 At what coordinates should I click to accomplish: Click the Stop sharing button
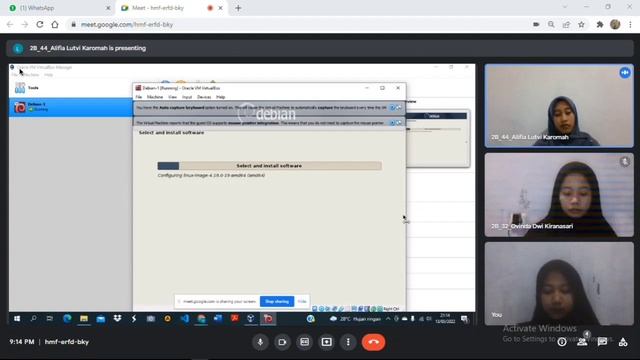(x=277, y=301)
